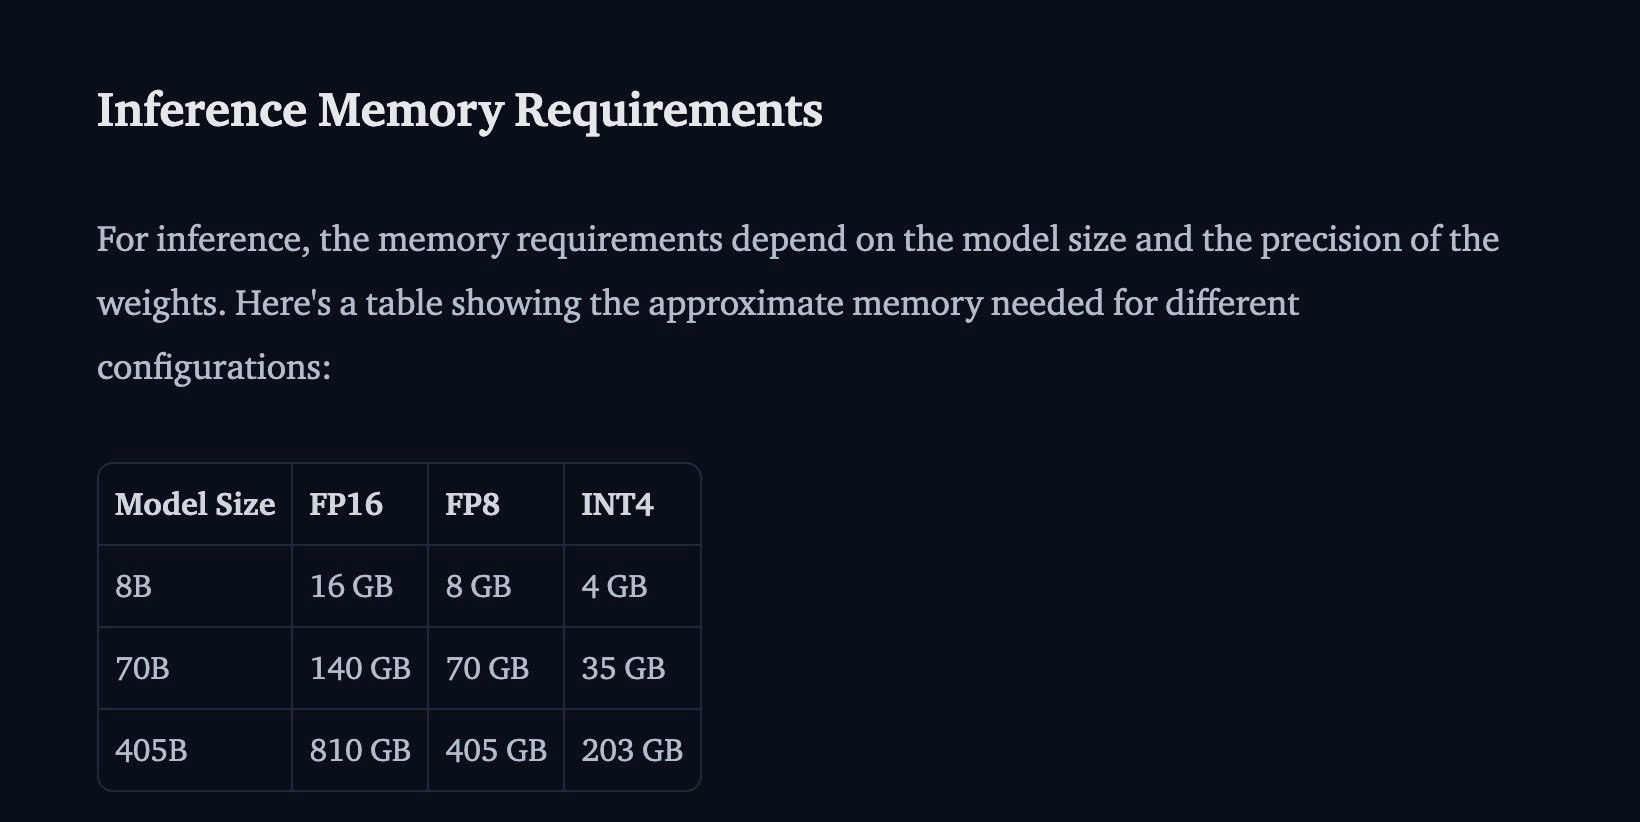The width and height of the screenshot is (1640, 822).
Task: Click the FP16 column header
Action: [360, 504]
